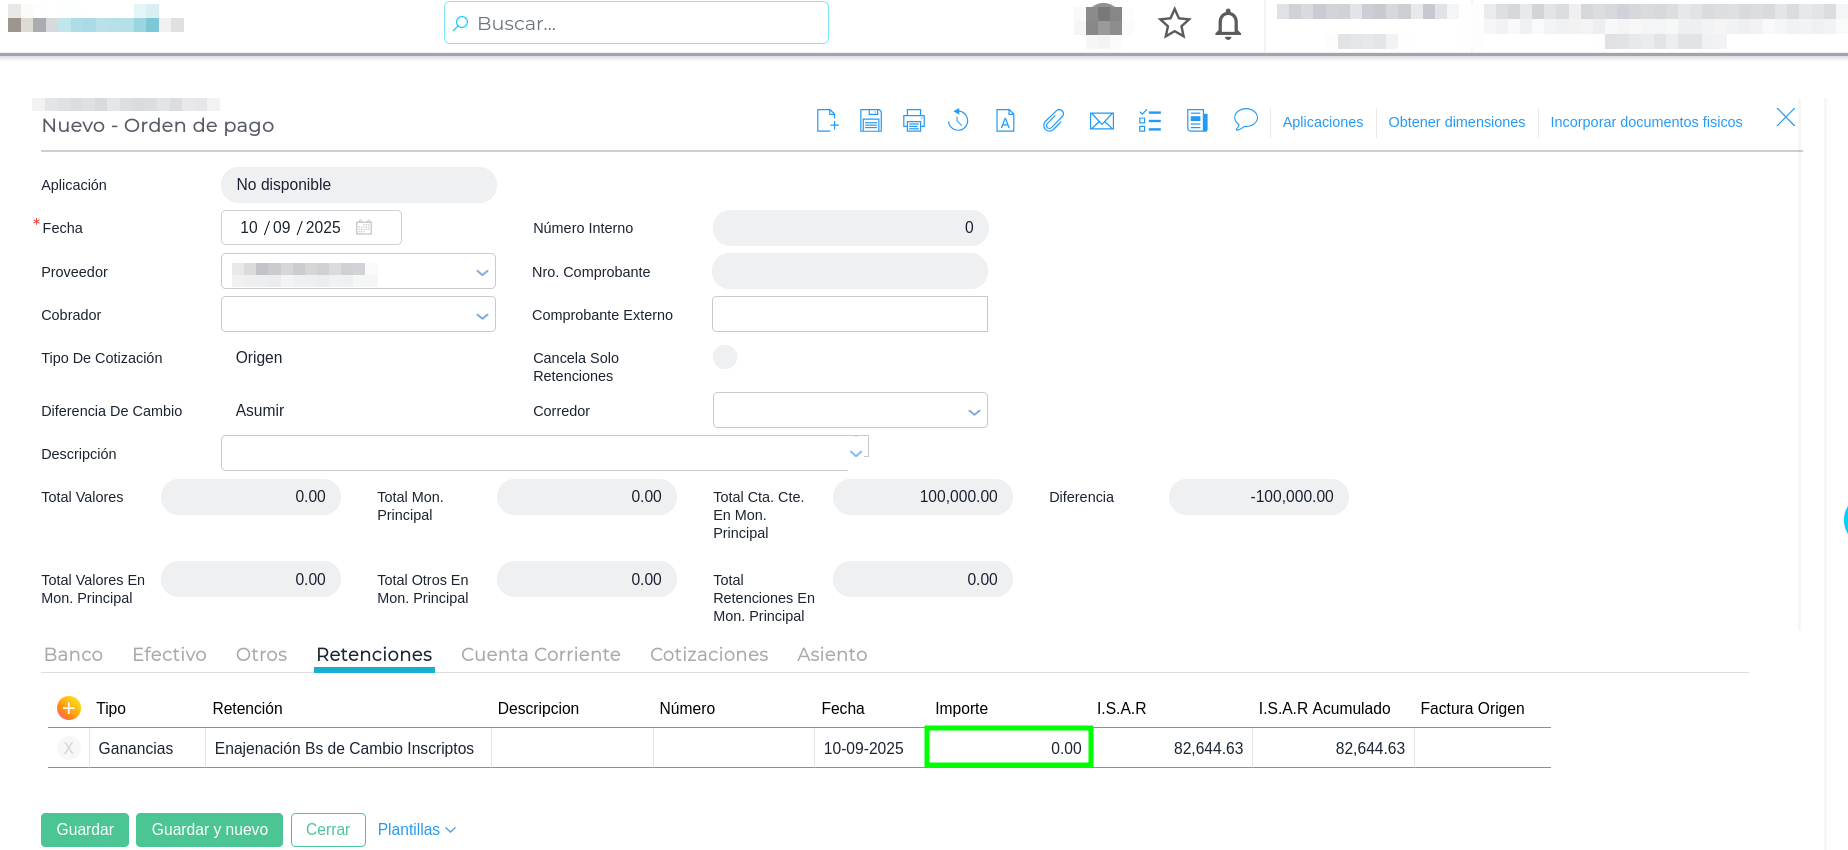Switch to the Cuenta Corriente tab
The image size is (1848, 850).
click(x=540, y=654)
